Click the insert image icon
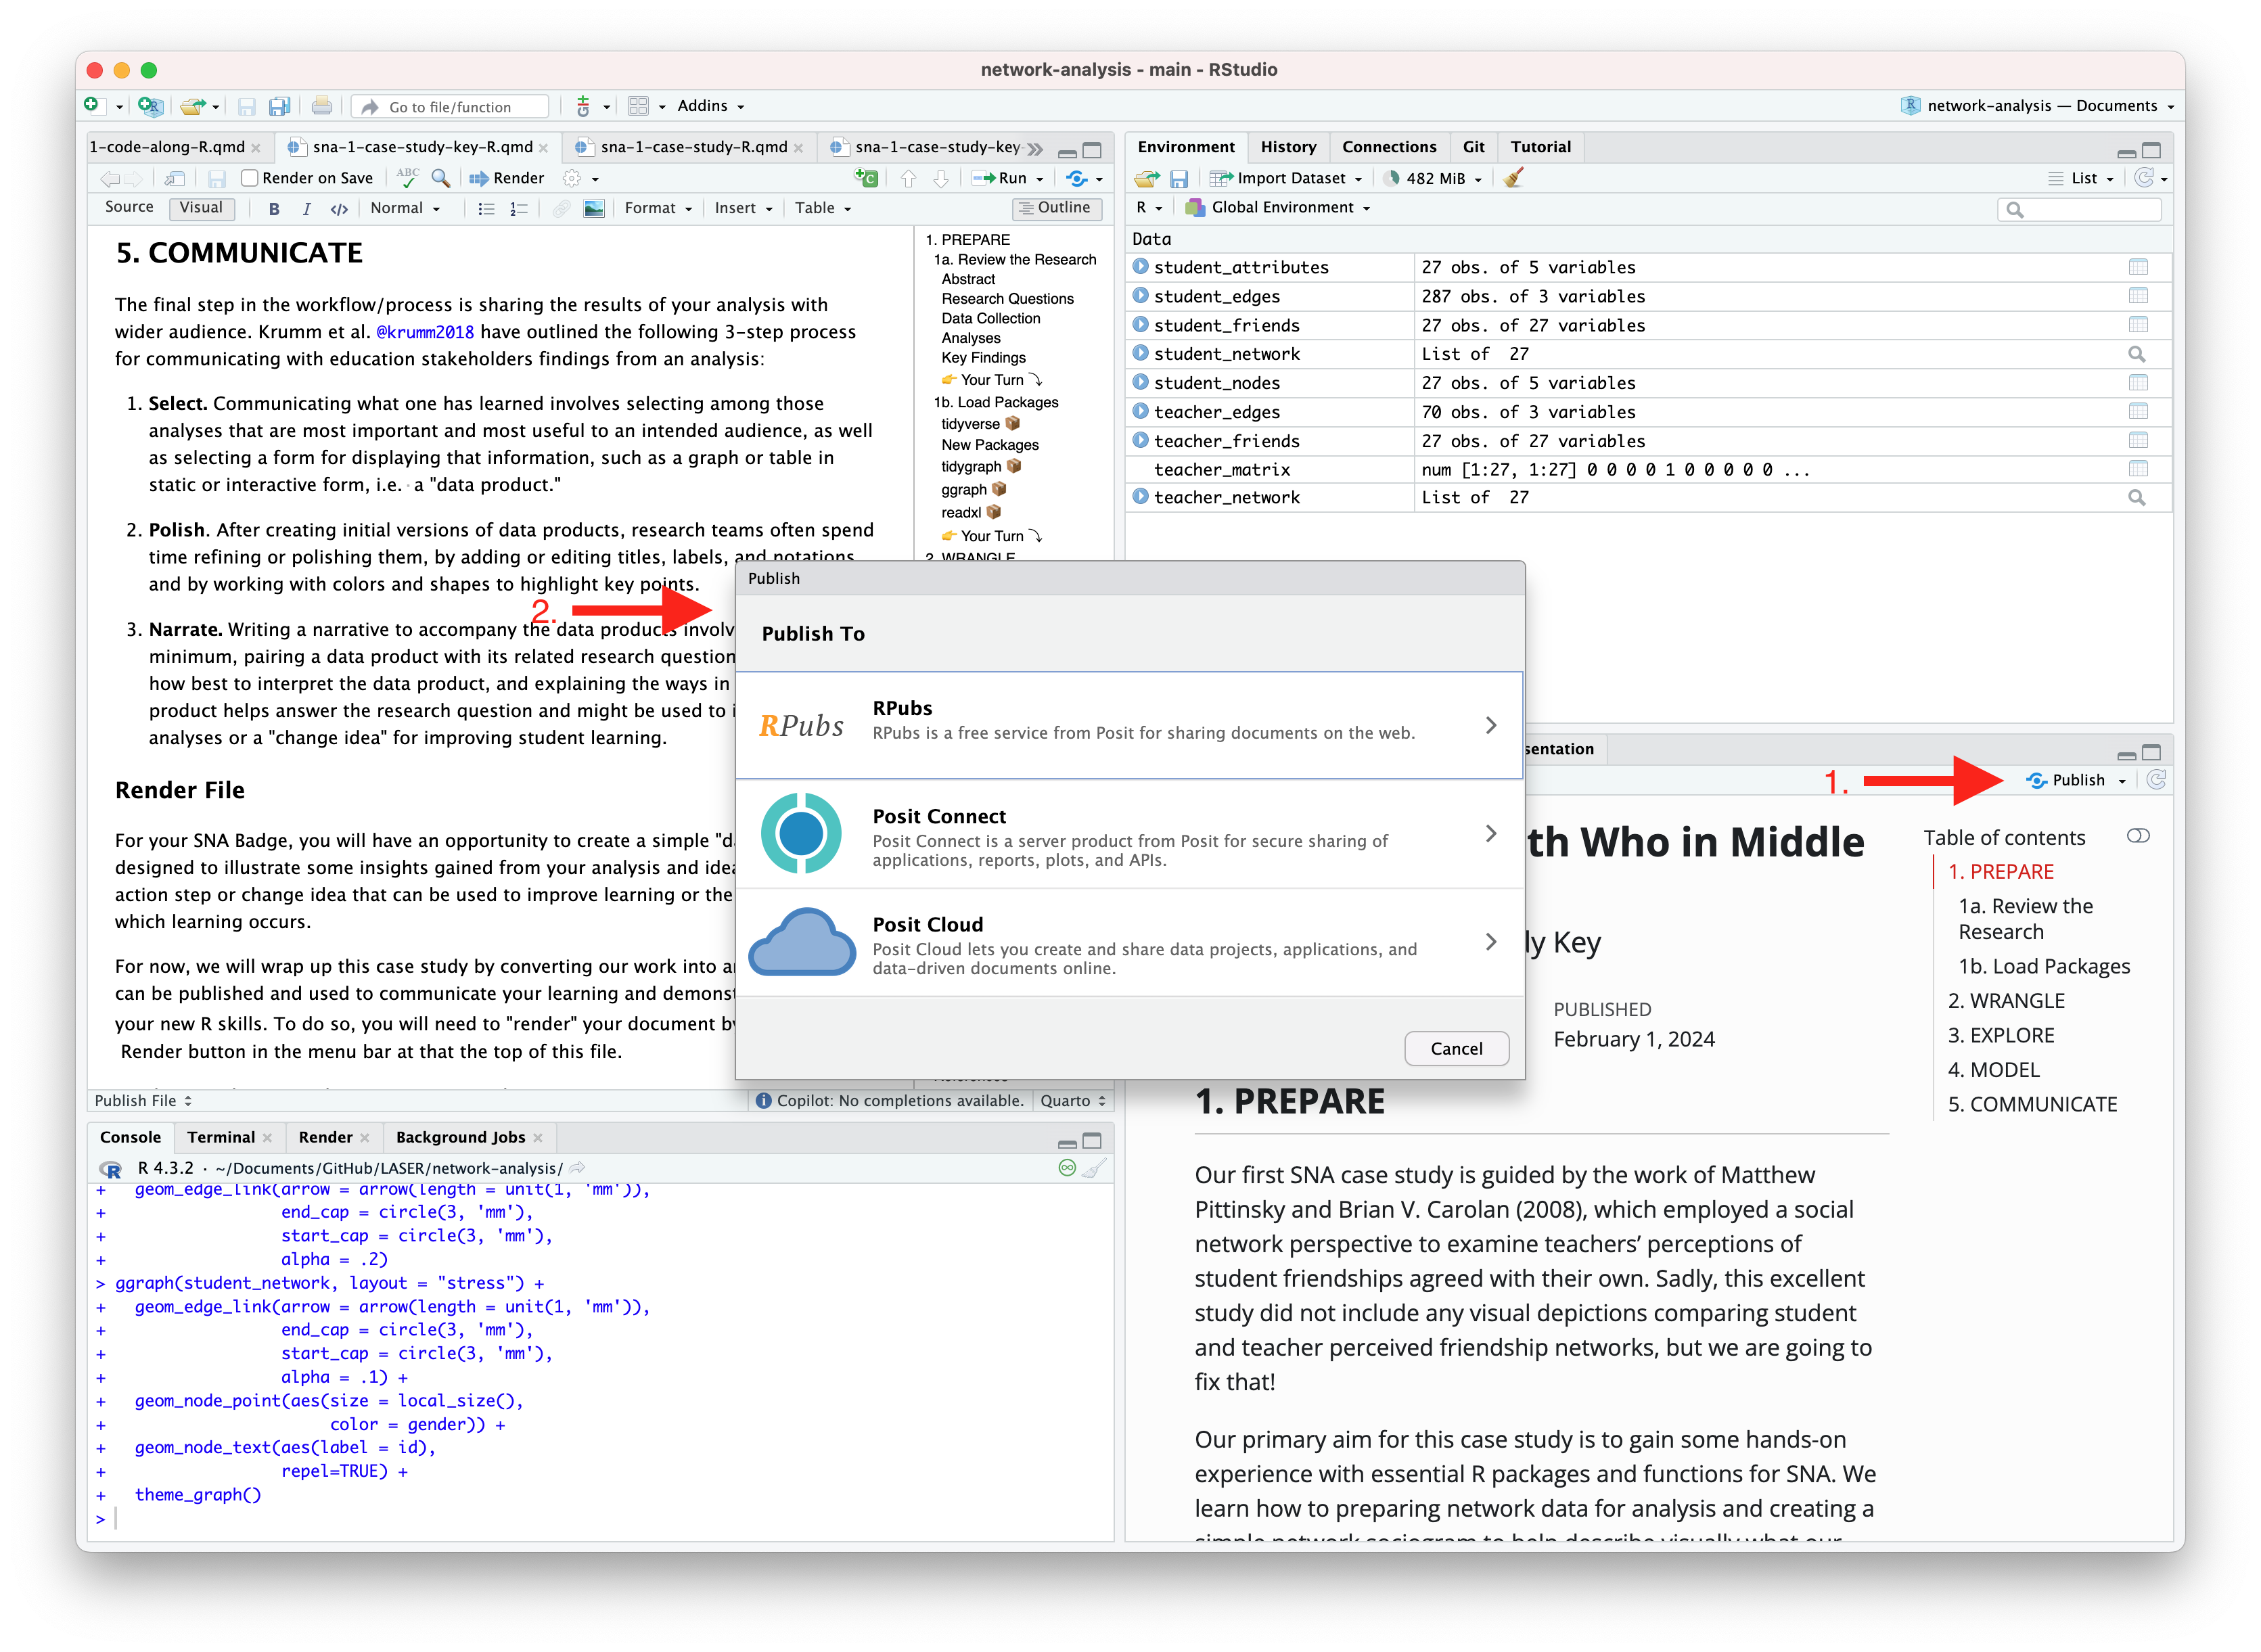This screenshot has width=2261, height=1652. [594, 209]
